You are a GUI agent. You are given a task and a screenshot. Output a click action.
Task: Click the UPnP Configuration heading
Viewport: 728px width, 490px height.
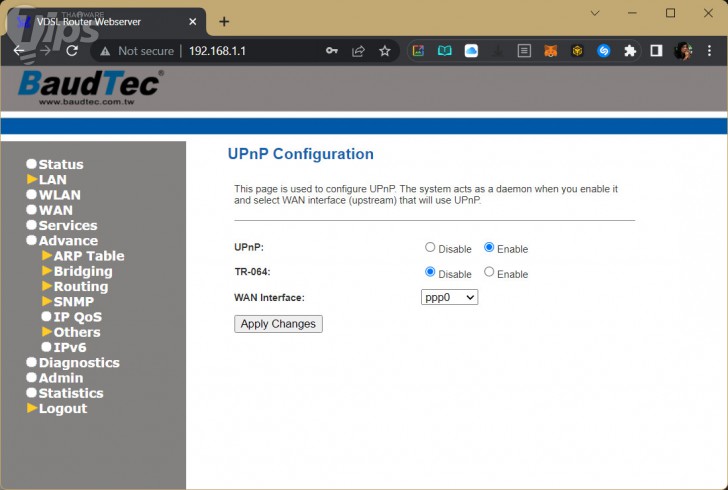click(x=300, y=154)
